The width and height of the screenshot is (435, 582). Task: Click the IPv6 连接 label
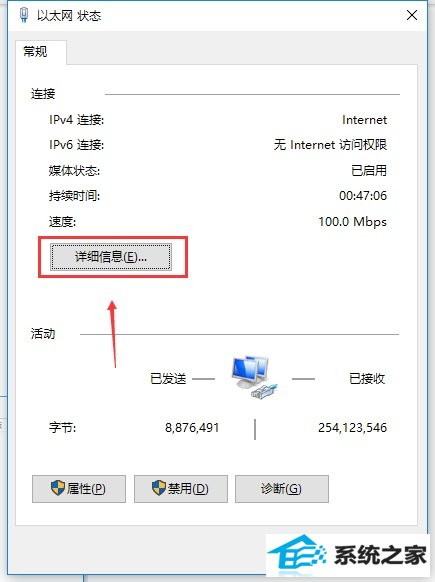[76, 144]
